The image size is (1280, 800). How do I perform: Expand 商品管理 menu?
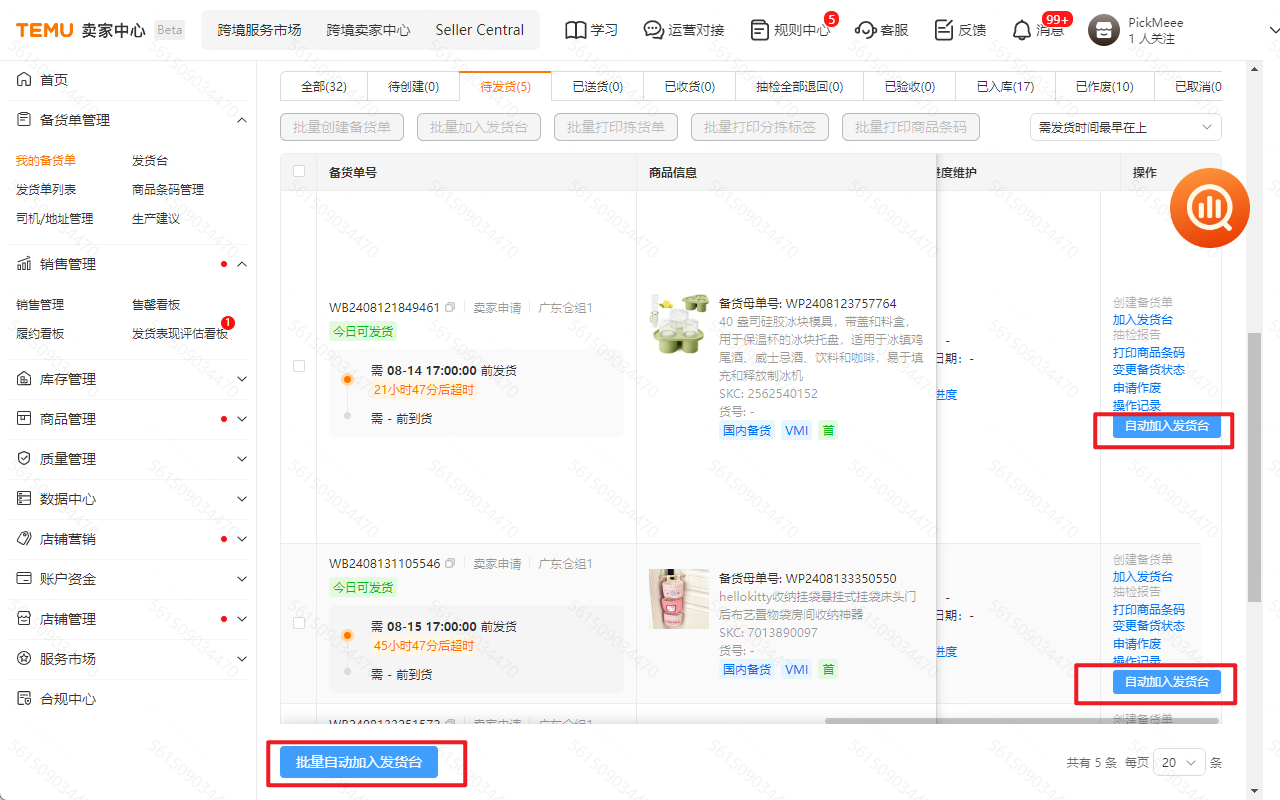pyautogui.click(x=241, y=419)
